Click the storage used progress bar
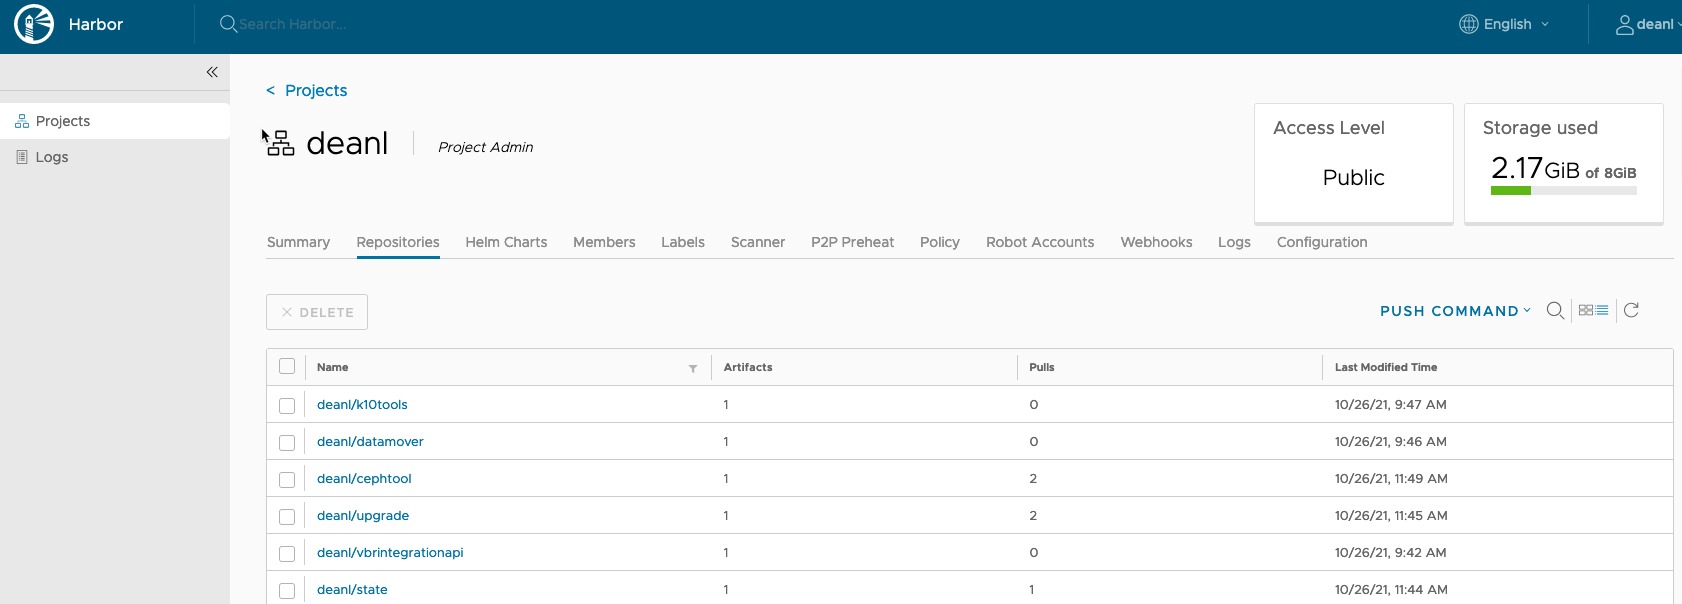Image resolution: width=1682 pixels, height=604 pixels. click(1563, 190)
